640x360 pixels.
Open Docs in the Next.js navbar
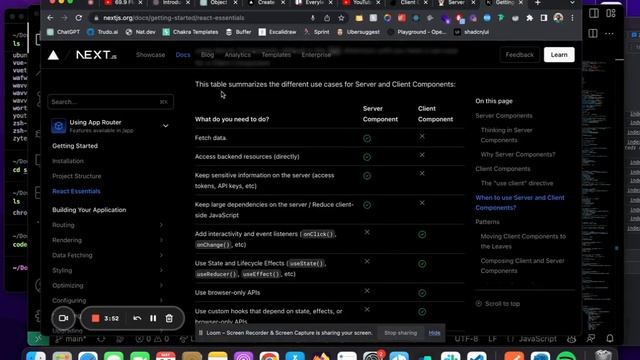(x=183, y=55)
